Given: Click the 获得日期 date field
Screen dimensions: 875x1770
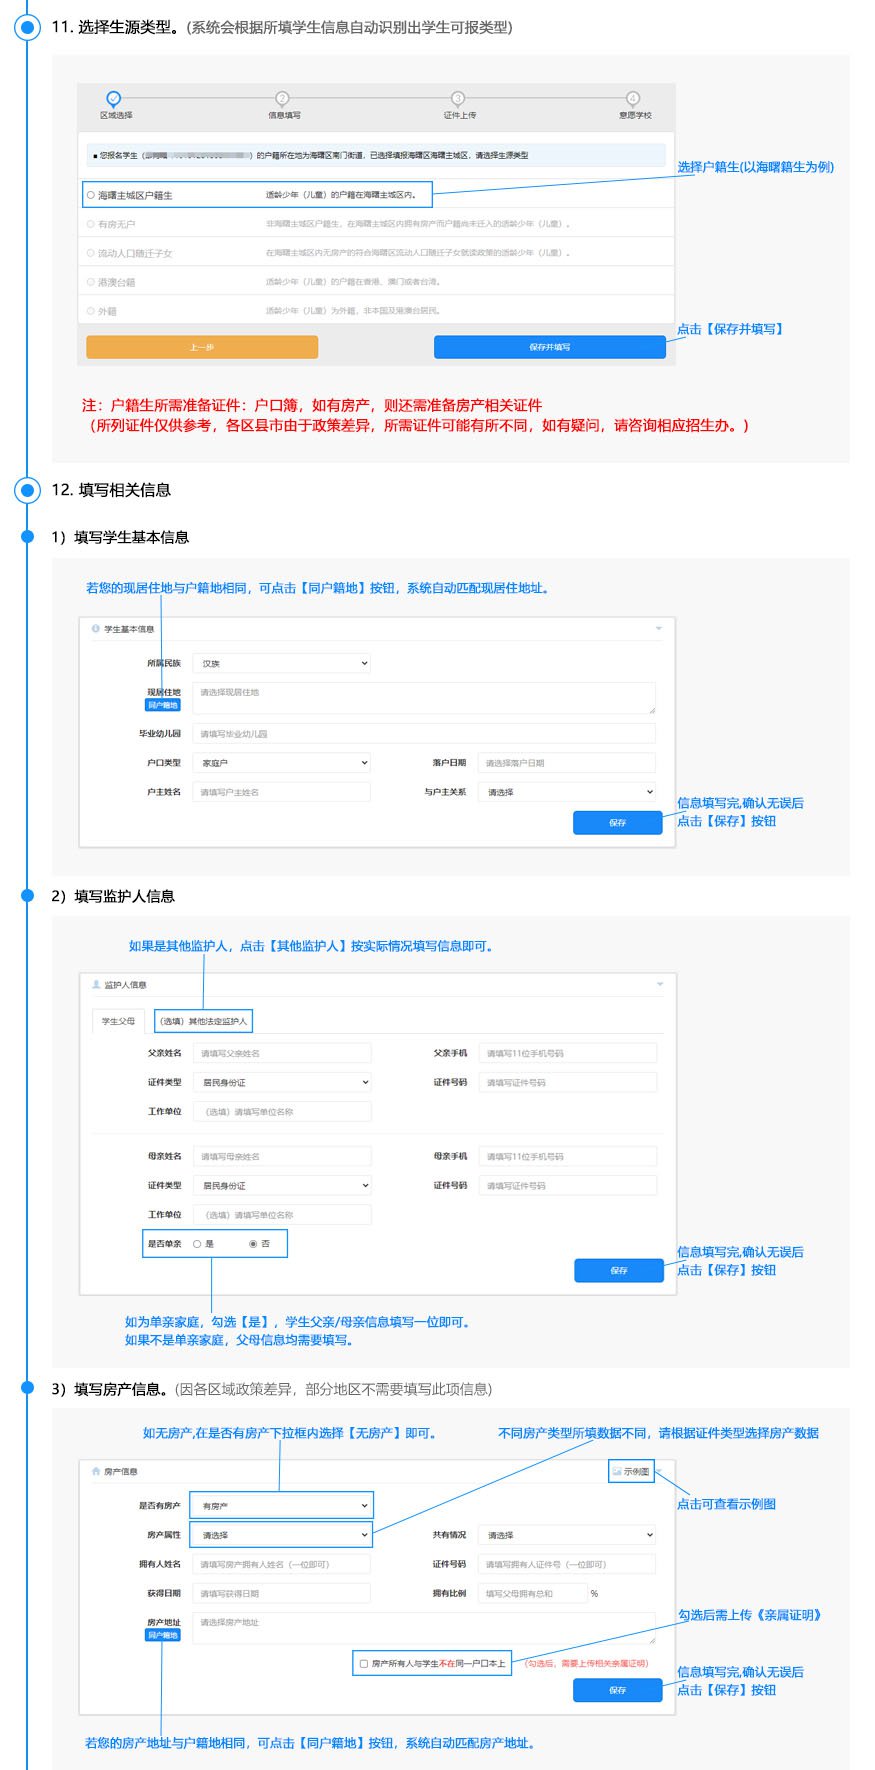Looking at the screenshot, I should [x=283, y=1593].
